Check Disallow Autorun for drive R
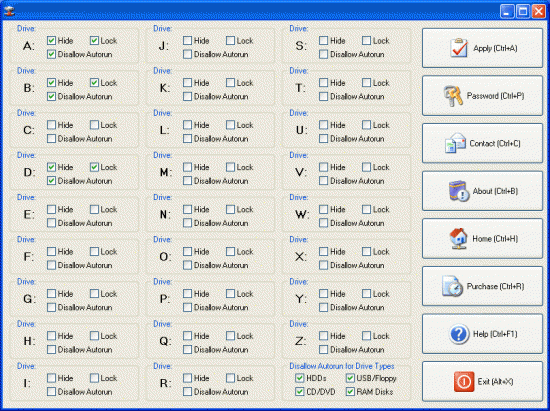550x411 pixels. pyautogui.click(x=187, y=392)
